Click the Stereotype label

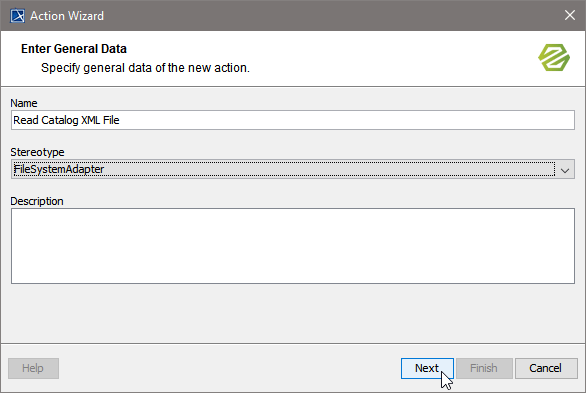pos(37,152)
